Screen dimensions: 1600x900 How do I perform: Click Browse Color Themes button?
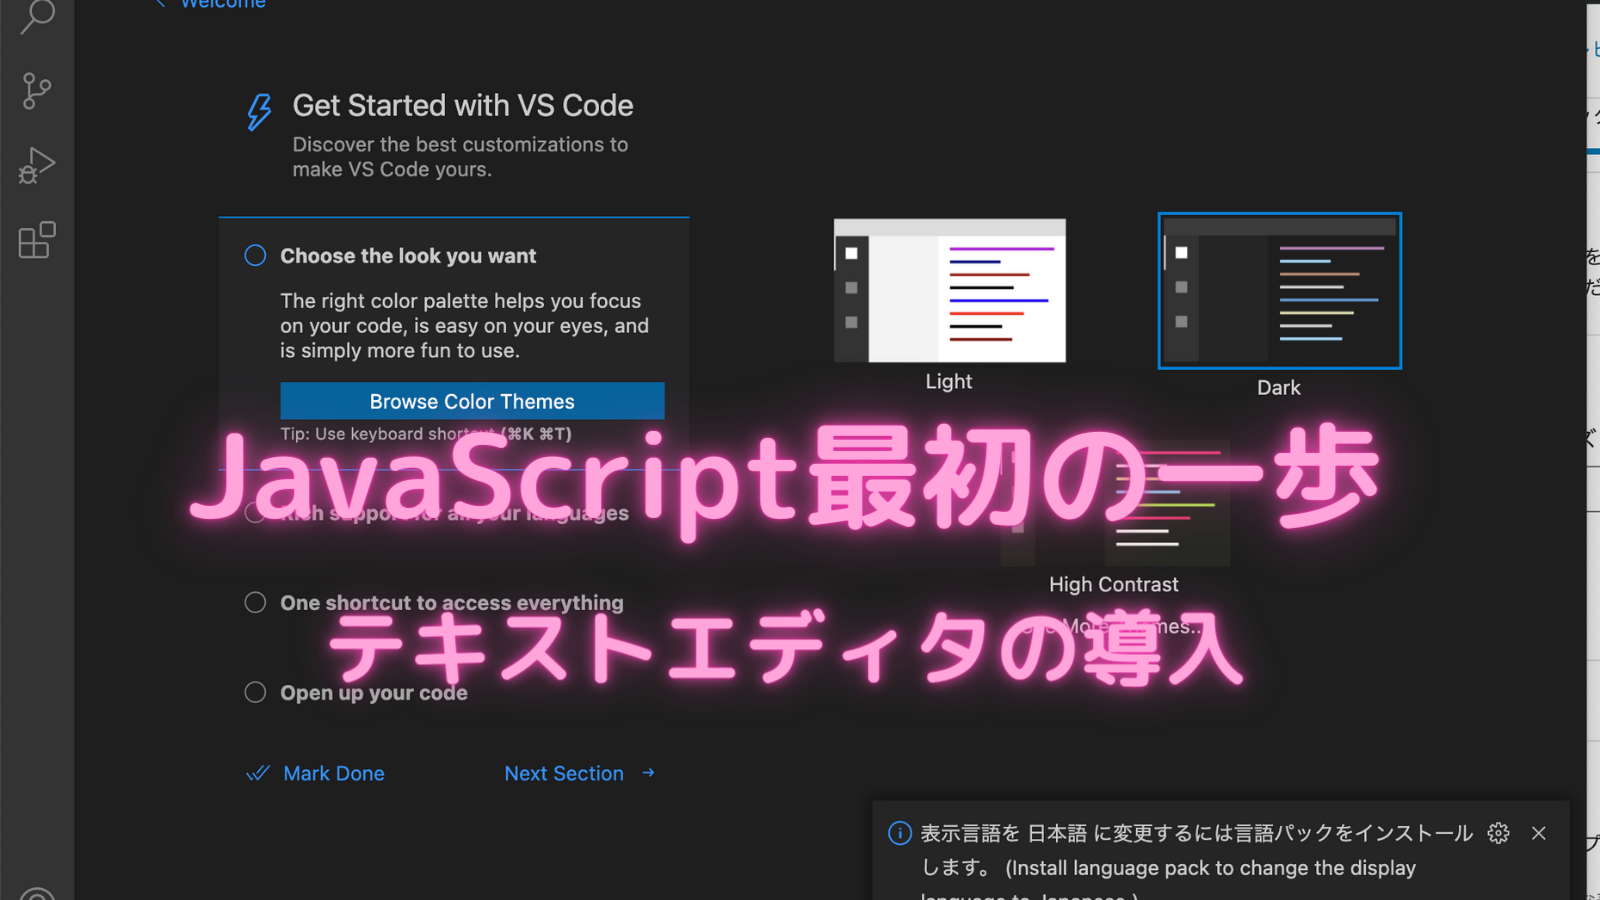click(472, 401)
